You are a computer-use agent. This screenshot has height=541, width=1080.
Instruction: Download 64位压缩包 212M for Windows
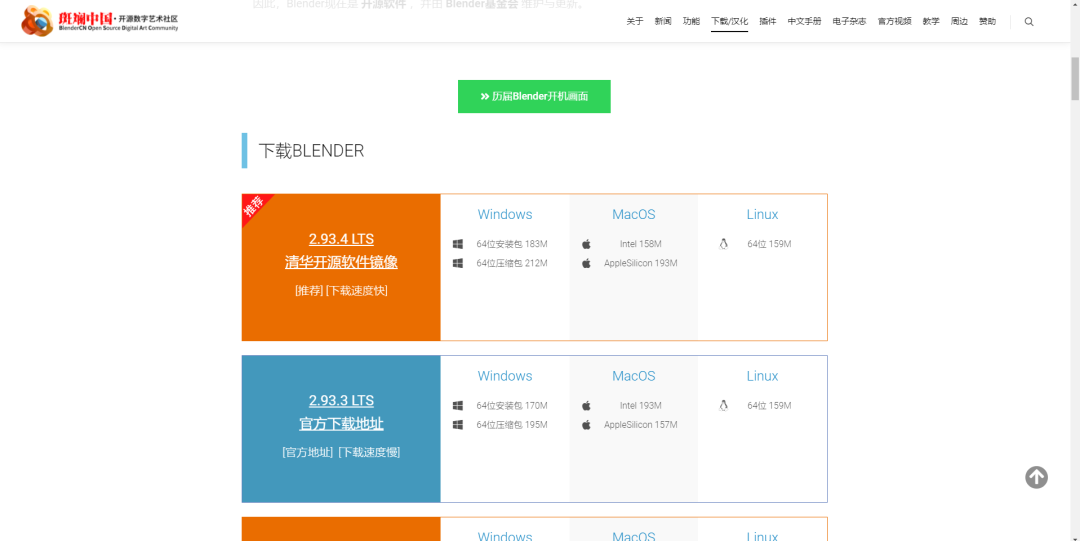point(512,263)
